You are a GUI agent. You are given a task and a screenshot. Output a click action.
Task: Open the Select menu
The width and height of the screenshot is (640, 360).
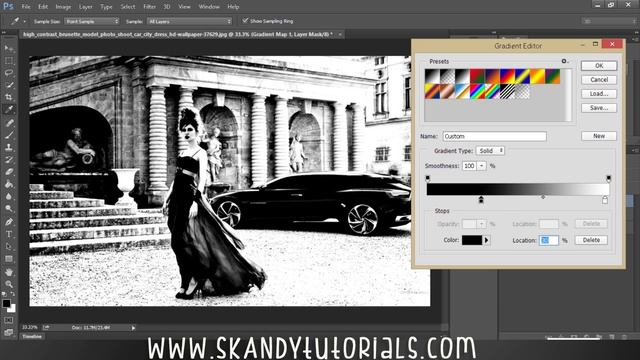pos(128,7)
